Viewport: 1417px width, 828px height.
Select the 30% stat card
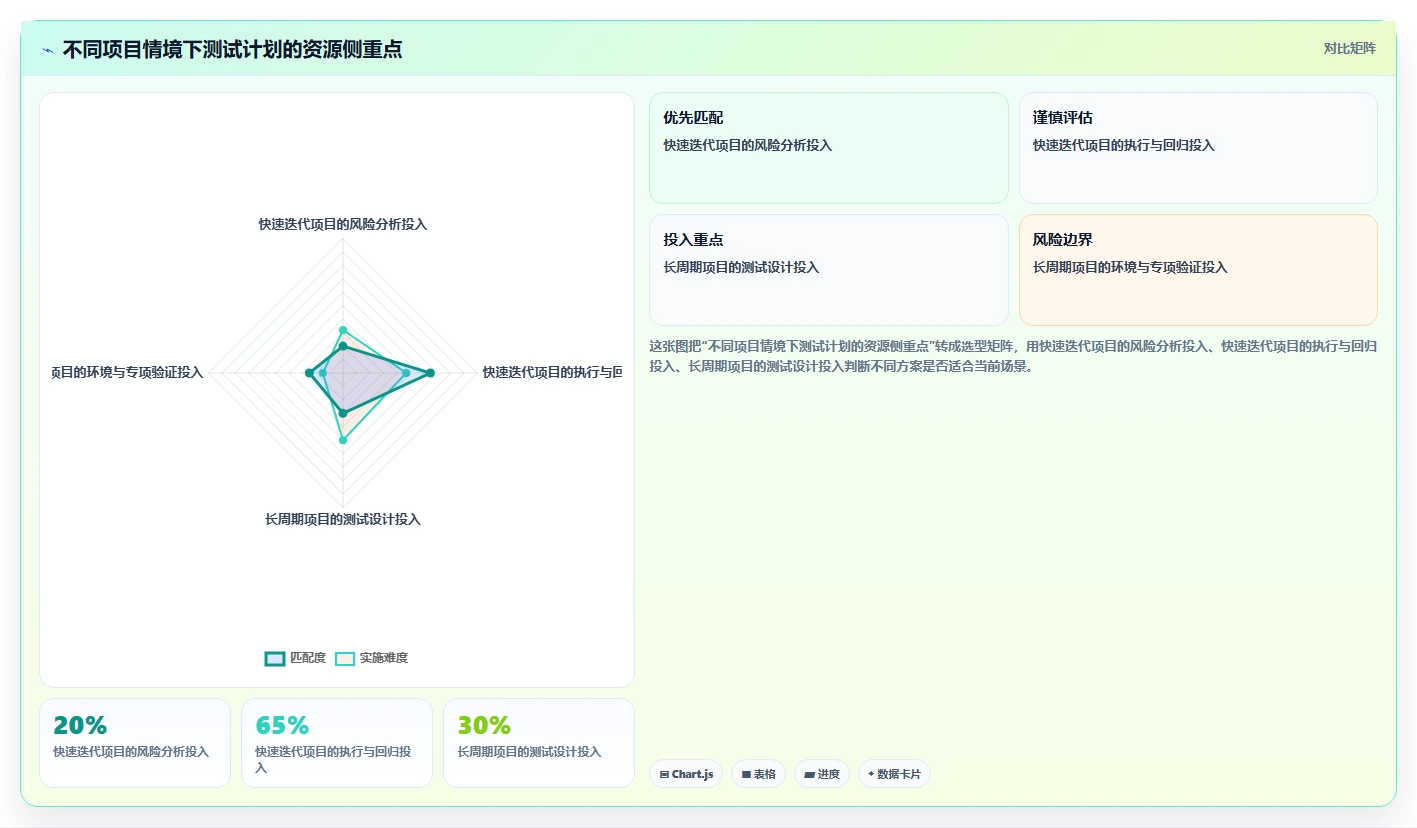(539, 743)
